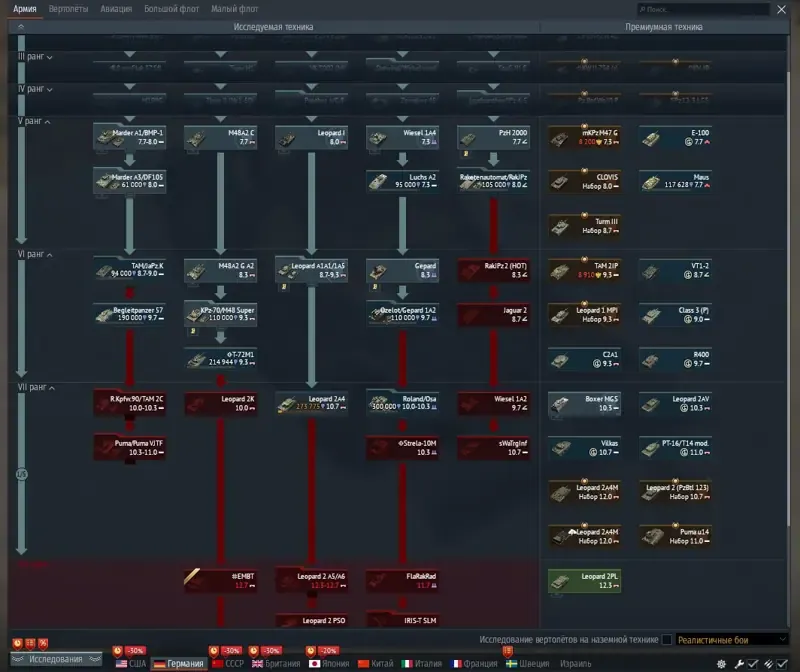The image size is (800, 672).
Task: Switch to the Вертолёты tab
Action: (x=68, y=9)
